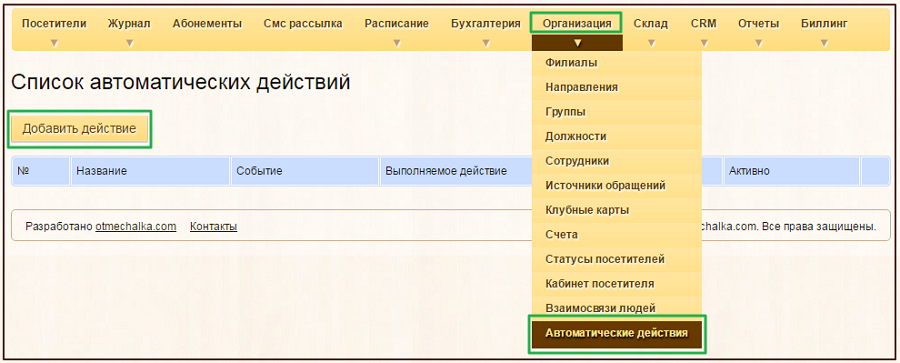900x363 pixels.
Task: Open Взаимосвязи людей
Action: [x=617, y=308]
